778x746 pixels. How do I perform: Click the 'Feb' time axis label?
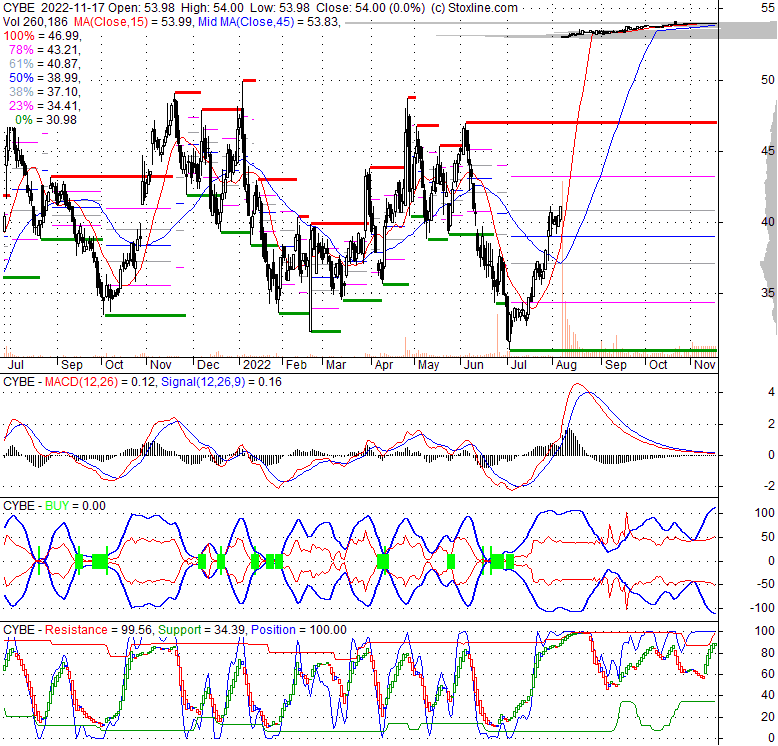tap(296, 365)
